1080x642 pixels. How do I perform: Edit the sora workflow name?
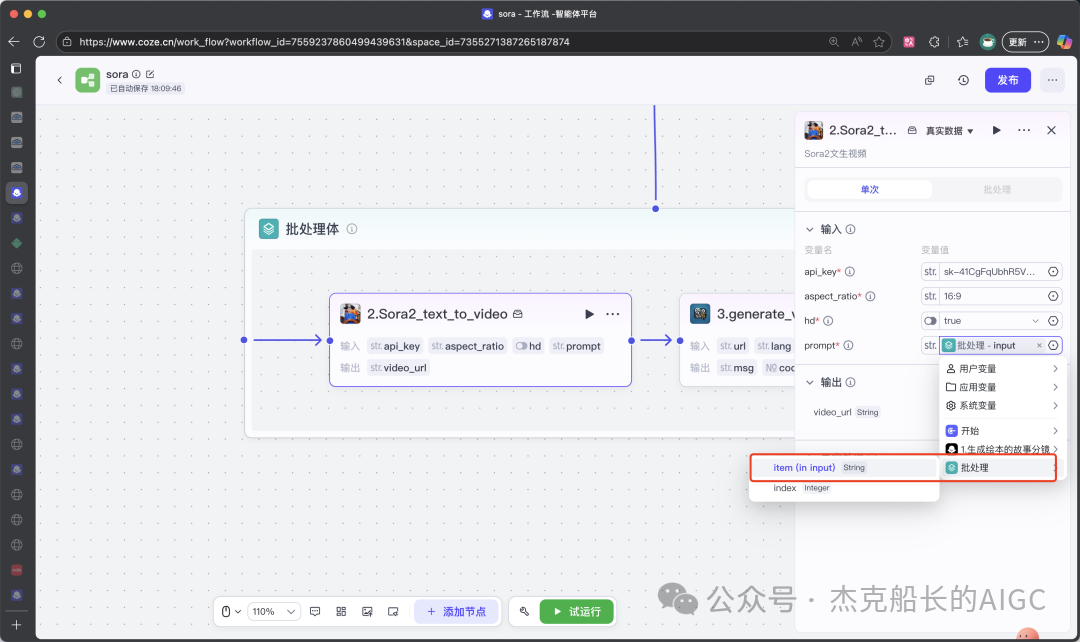[x=150, y=74]
